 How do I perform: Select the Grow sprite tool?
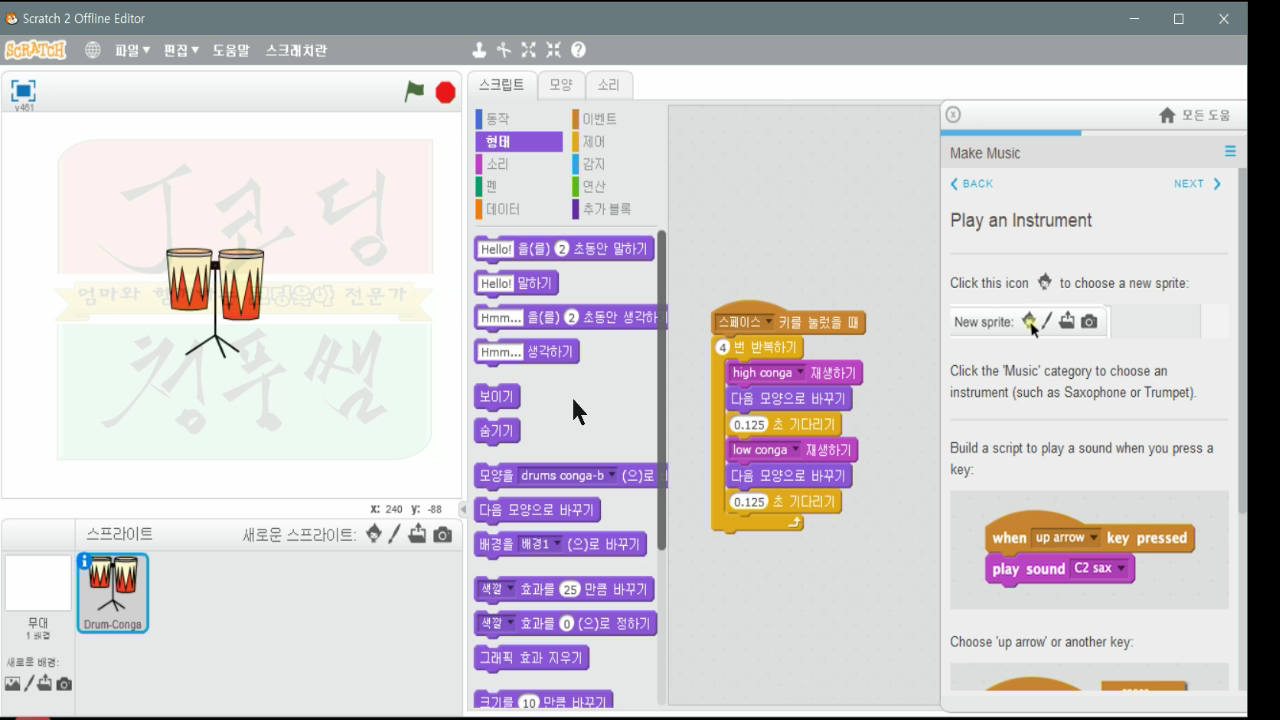point(528,50)
